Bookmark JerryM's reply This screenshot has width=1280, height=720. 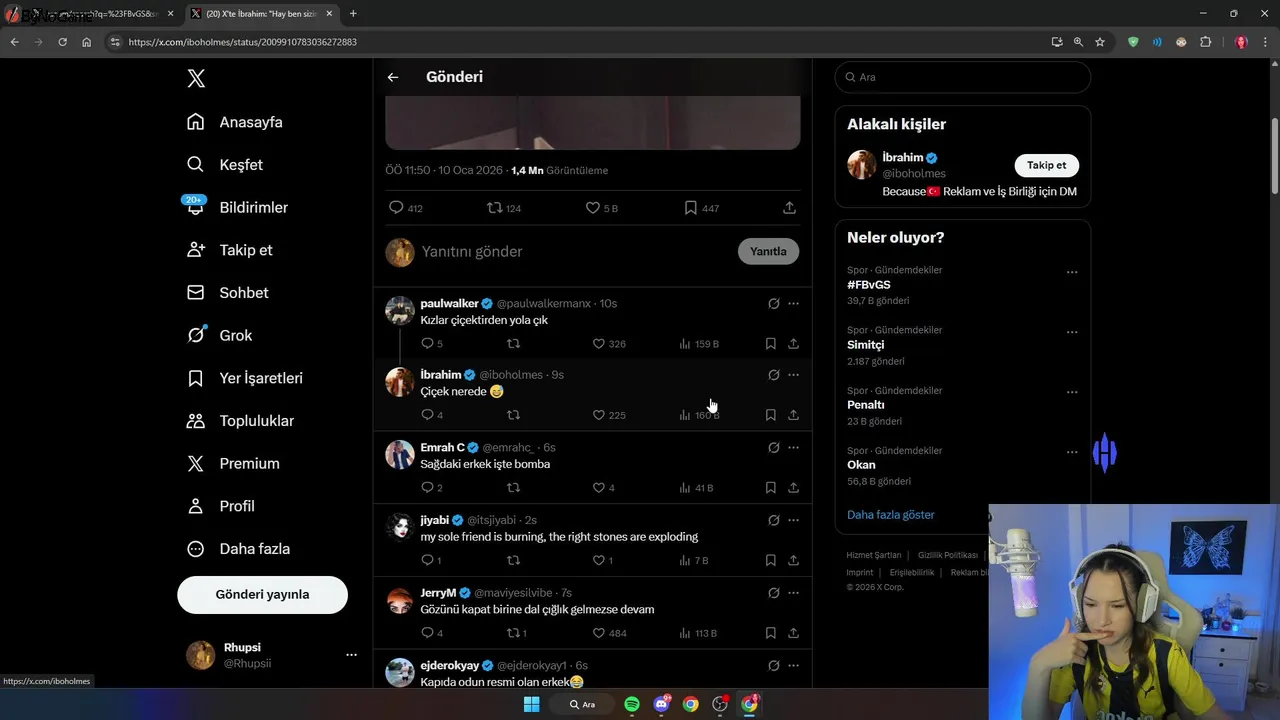click(x=770, y=633)
